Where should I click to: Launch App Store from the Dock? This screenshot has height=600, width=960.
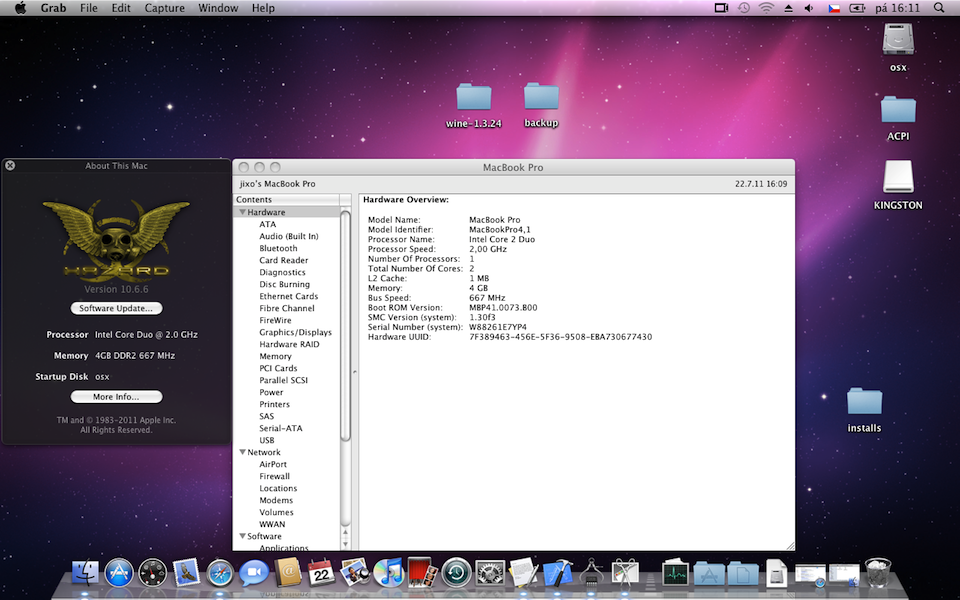point(119,573)
